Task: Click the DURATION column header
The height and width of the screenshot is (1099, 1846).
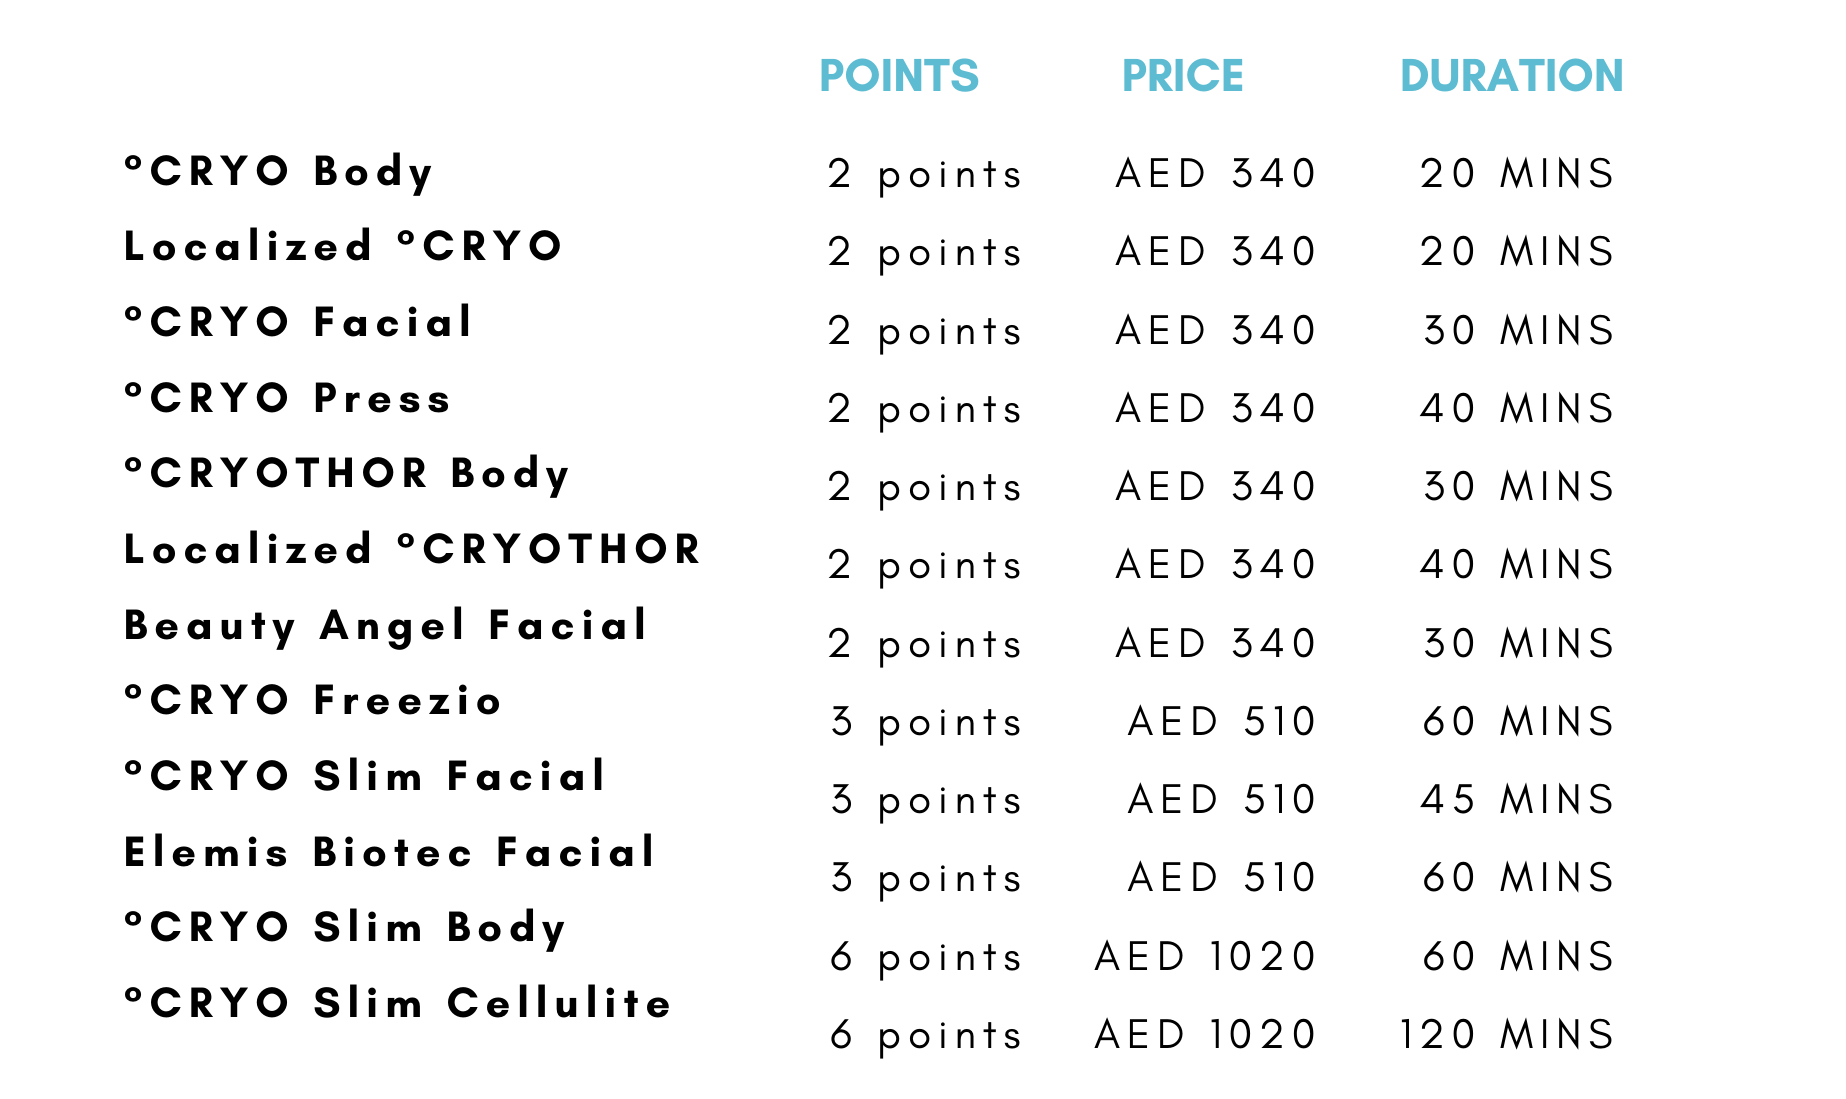Action: click(x=1510, y=76)
